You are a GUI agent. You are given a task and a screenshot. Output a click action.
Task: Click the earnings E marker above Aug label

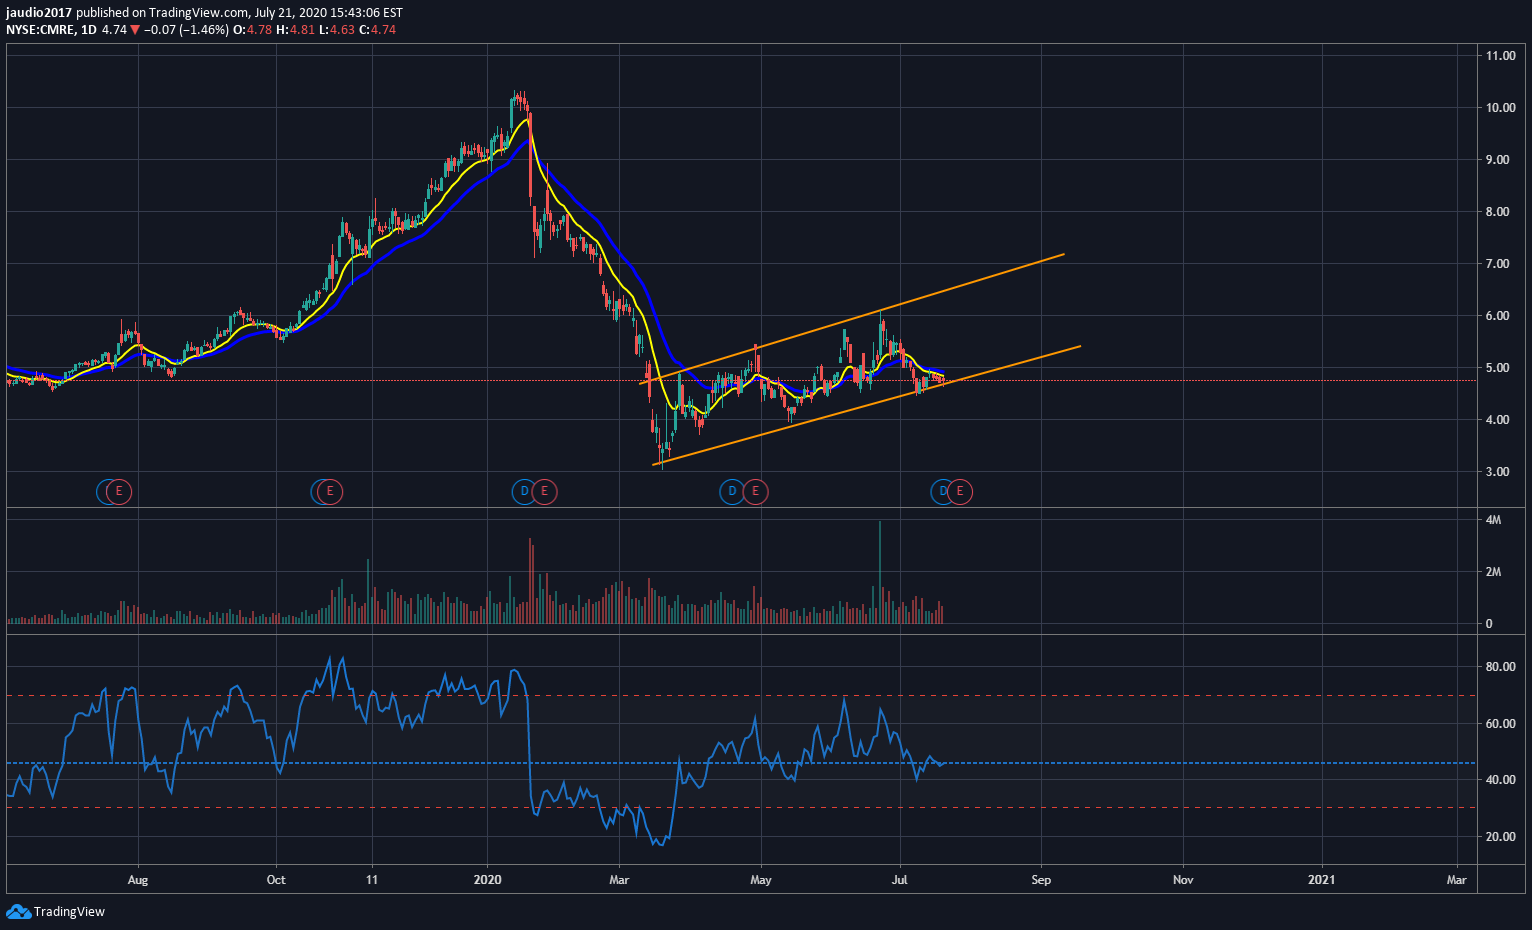[x=119, y=491]
